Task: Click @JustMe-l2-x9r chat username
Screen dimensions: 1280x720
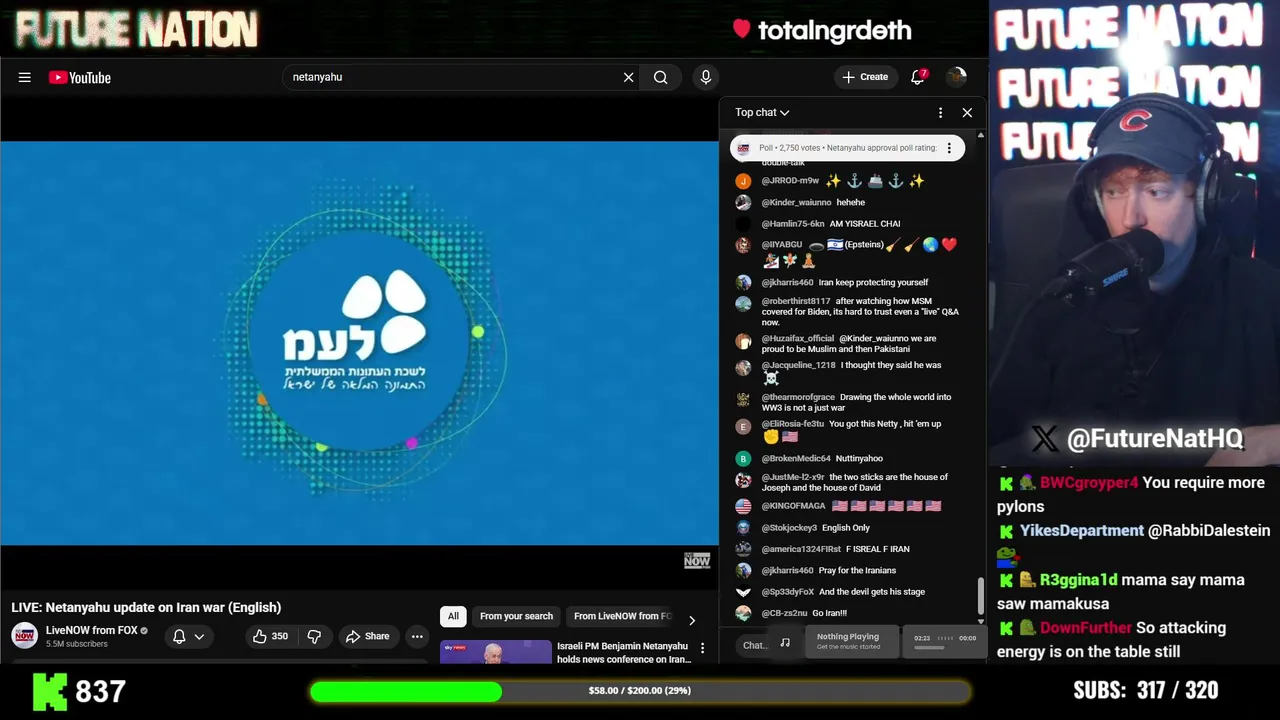Action: coord(793,477)
